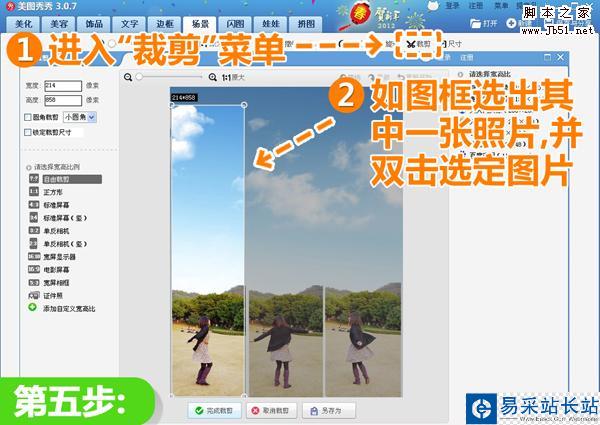Select the 电影屏幕 16:9 ratio icon
Image resolution: width=600 pixels, height=425 pixels.
[x=34, y=269]
